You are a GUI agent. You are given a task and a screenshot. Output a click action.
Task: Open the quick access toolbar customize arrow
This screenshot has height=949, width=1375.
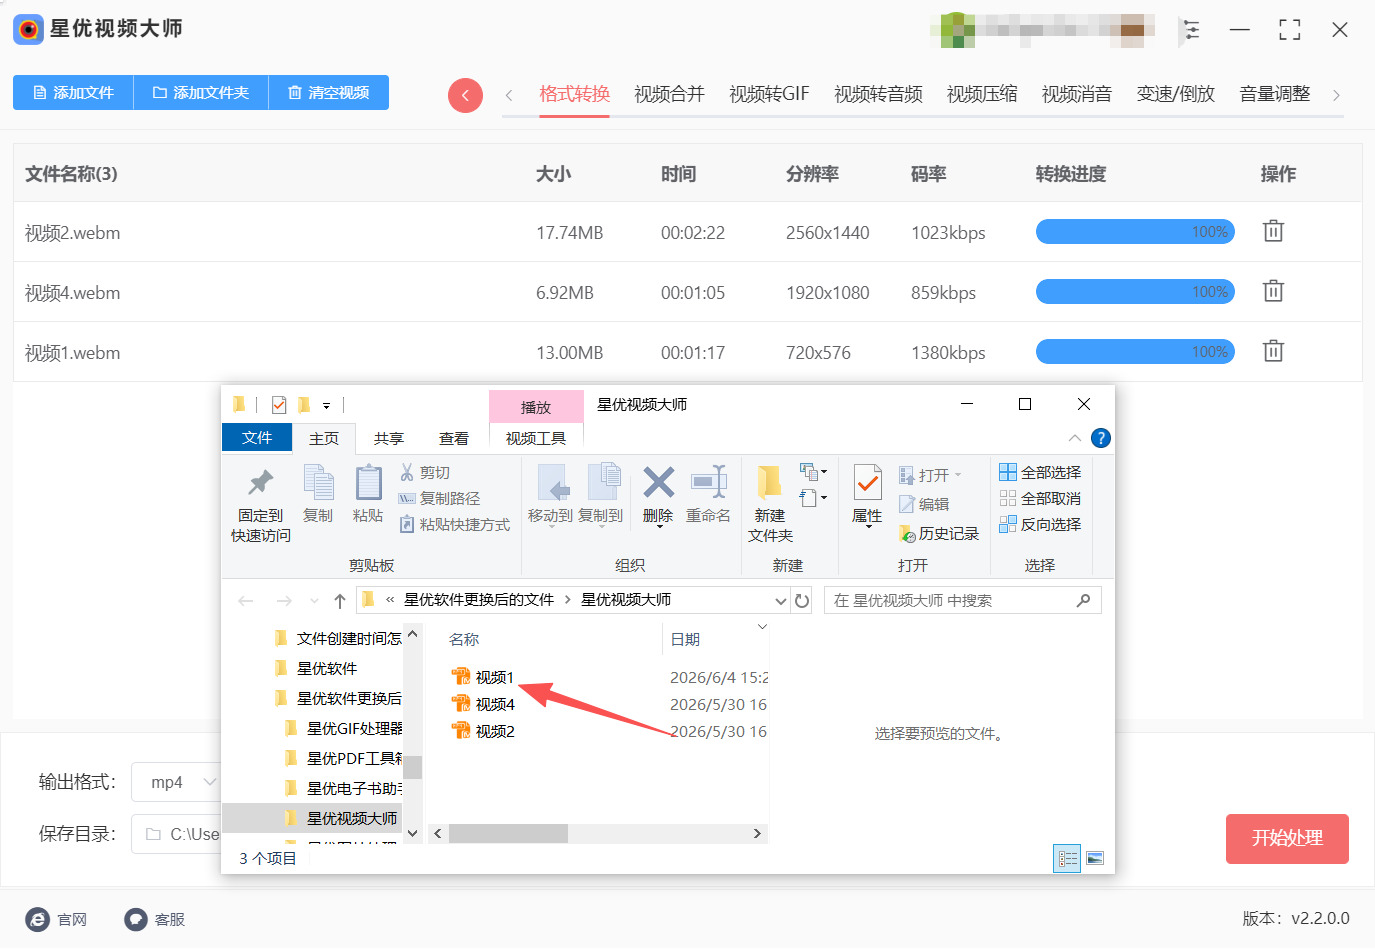pos(326,406)
